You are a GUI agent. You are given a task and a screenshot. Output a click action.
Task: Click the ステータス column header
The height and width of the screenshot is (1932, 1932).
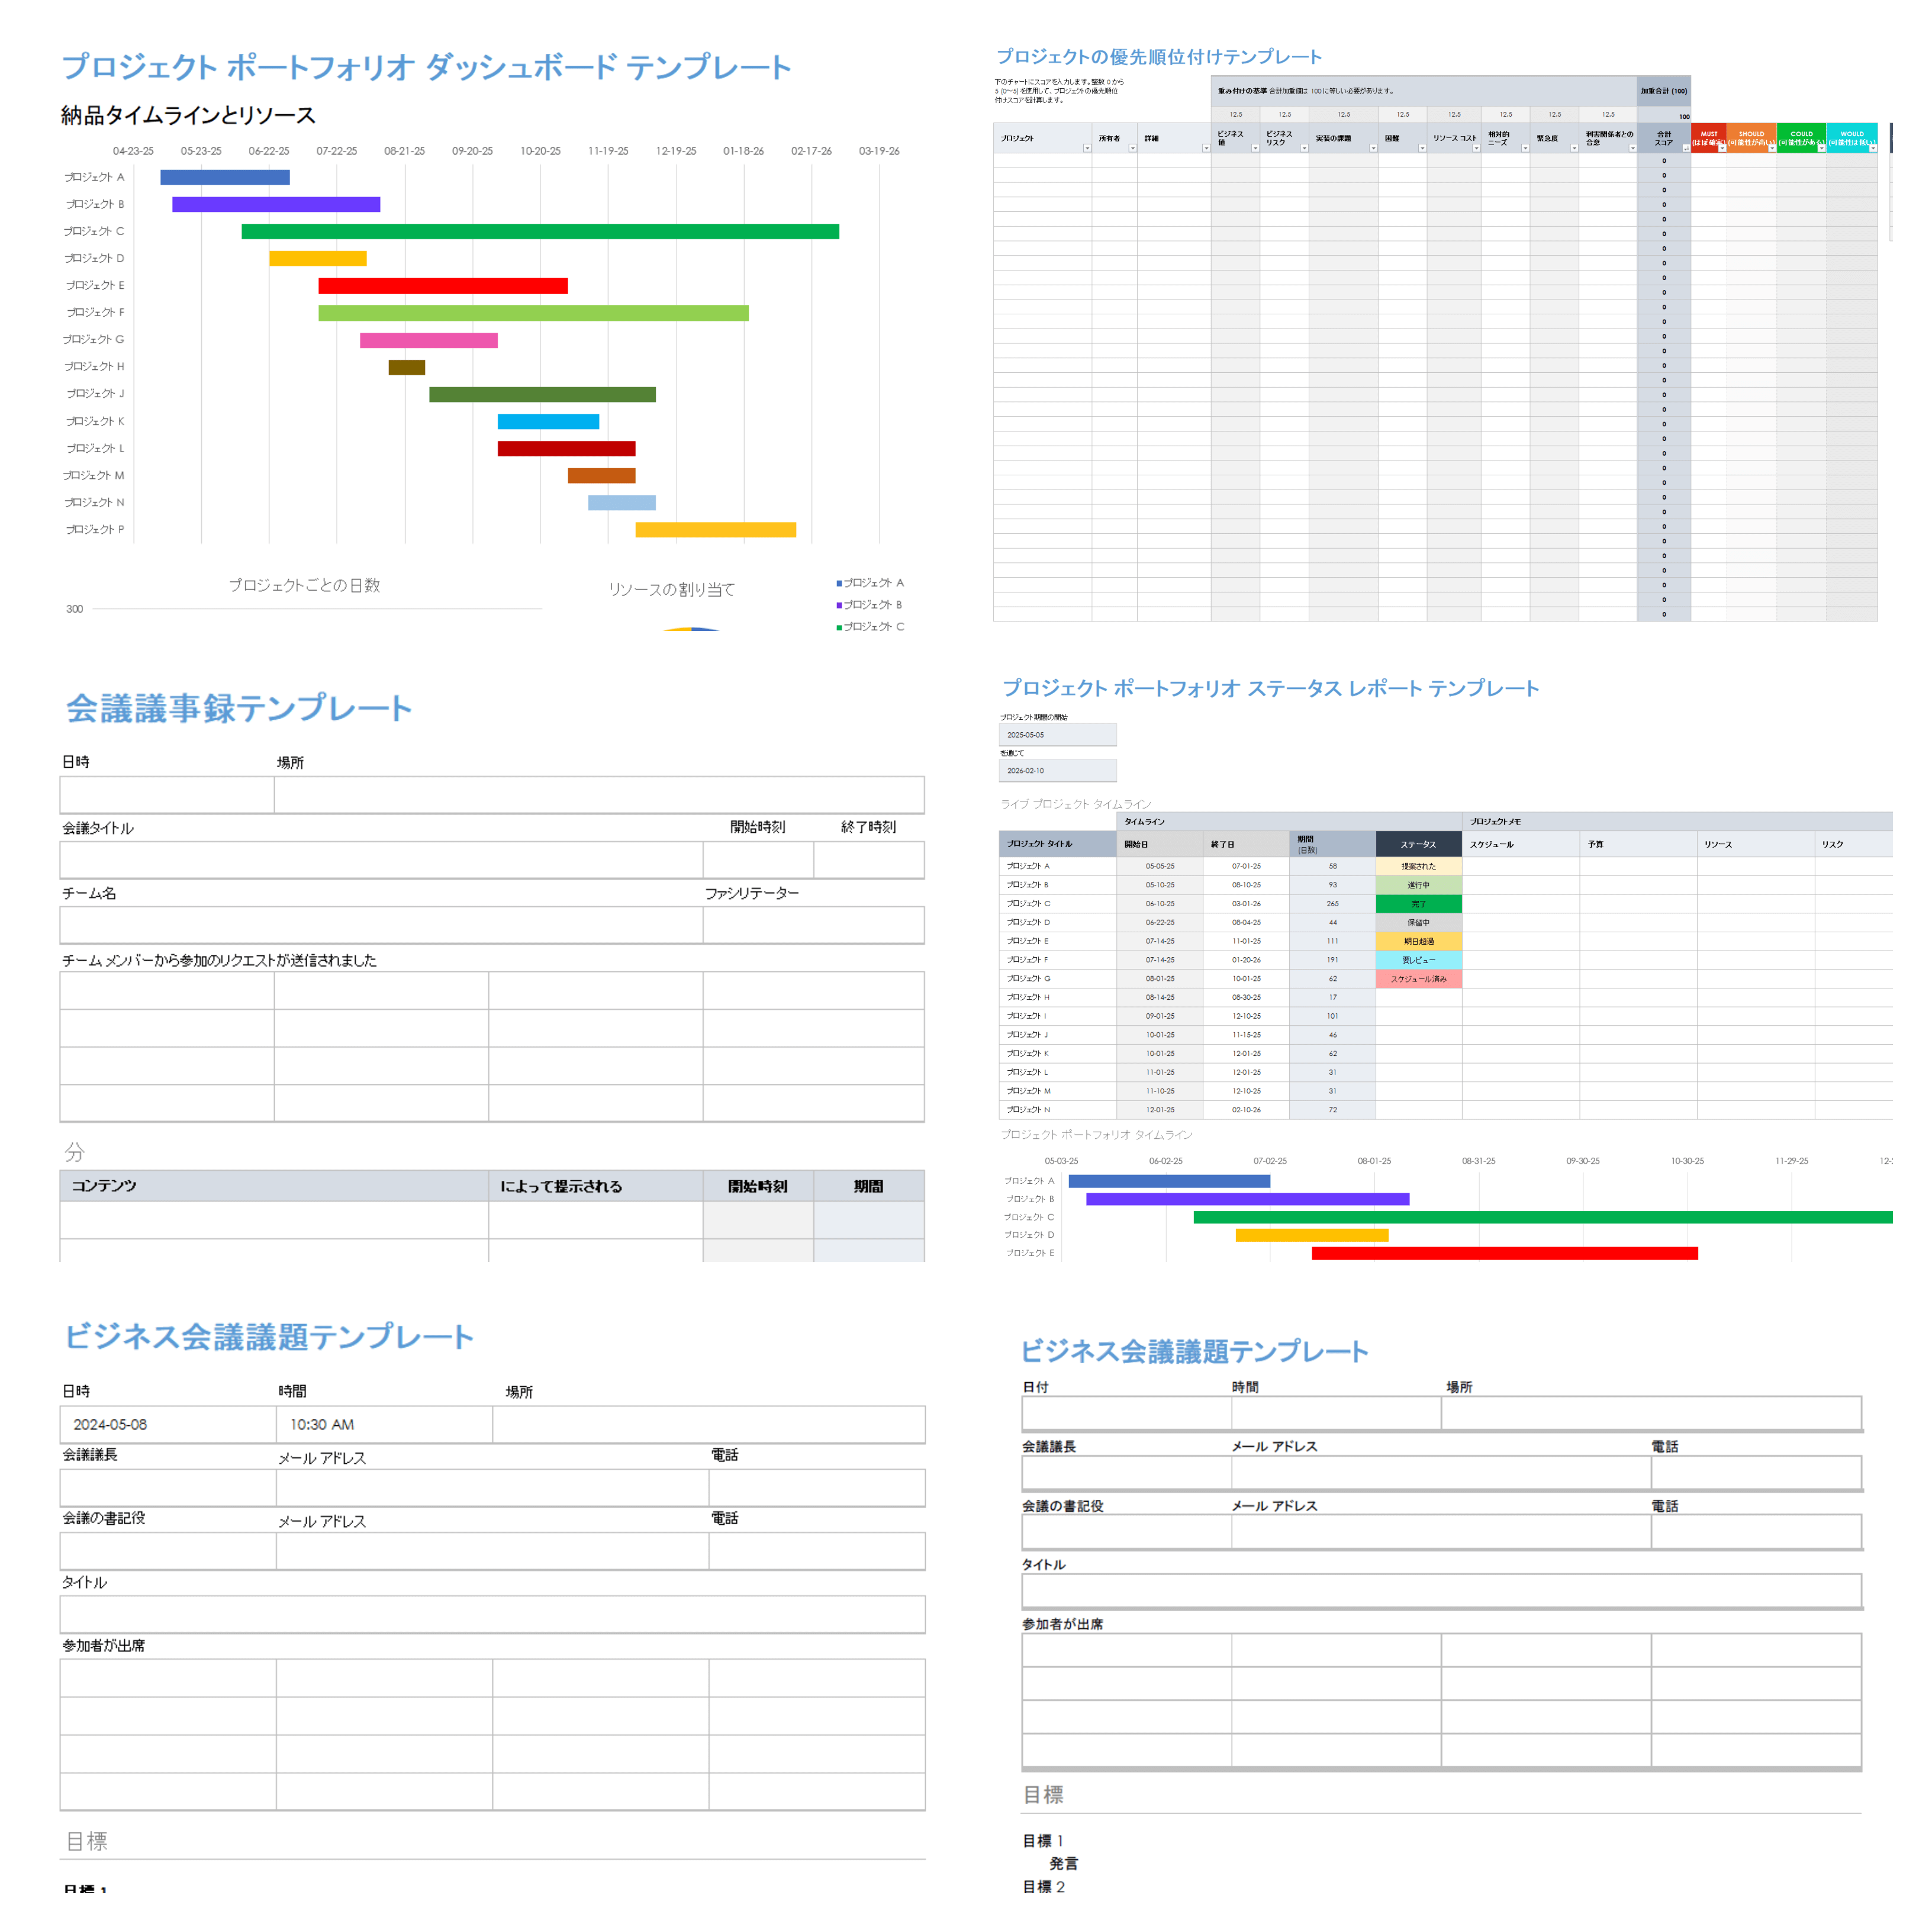click(1418, 844)
